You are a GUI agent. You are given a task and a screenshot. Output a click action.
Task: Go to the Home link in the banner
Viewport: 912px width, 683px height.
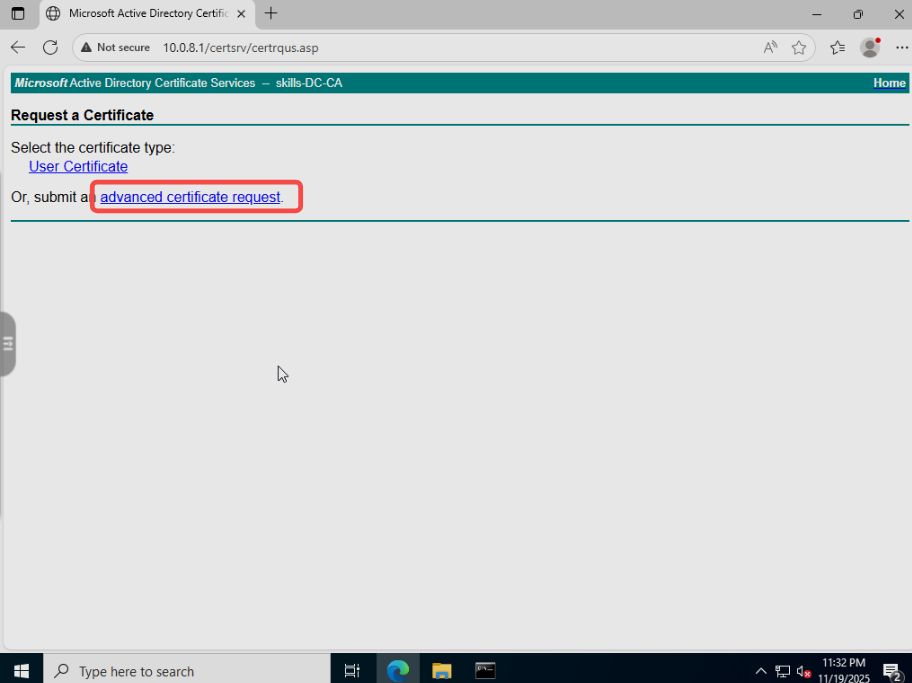point(889,83)
